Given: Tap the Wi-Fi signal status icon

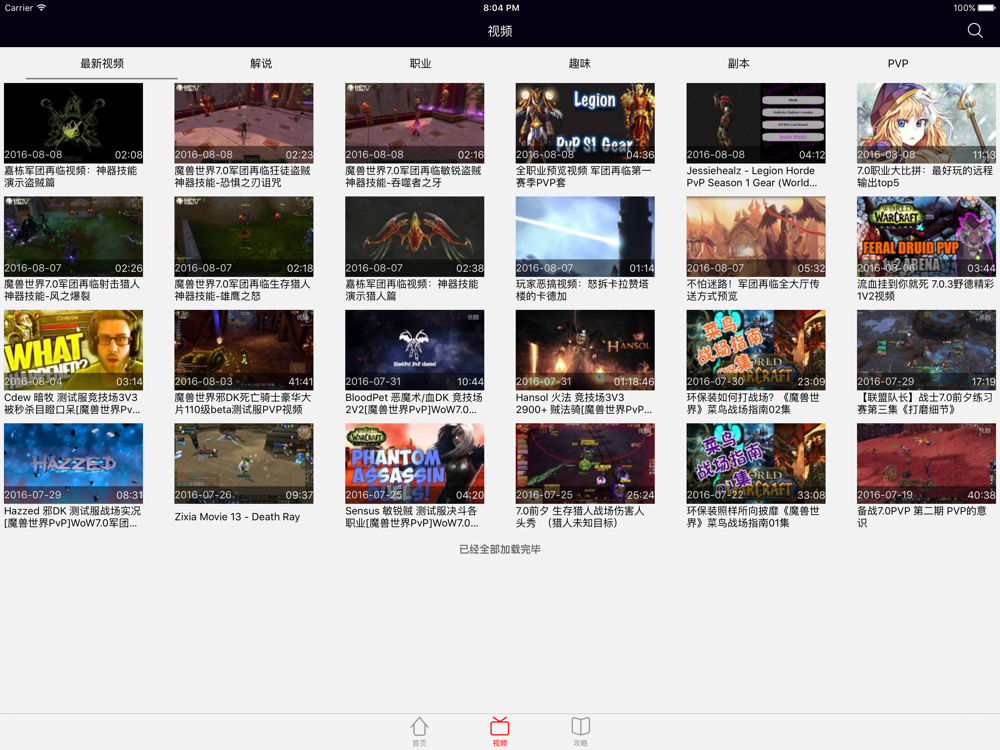Looking at the screenshot, I should pos(41,8).
